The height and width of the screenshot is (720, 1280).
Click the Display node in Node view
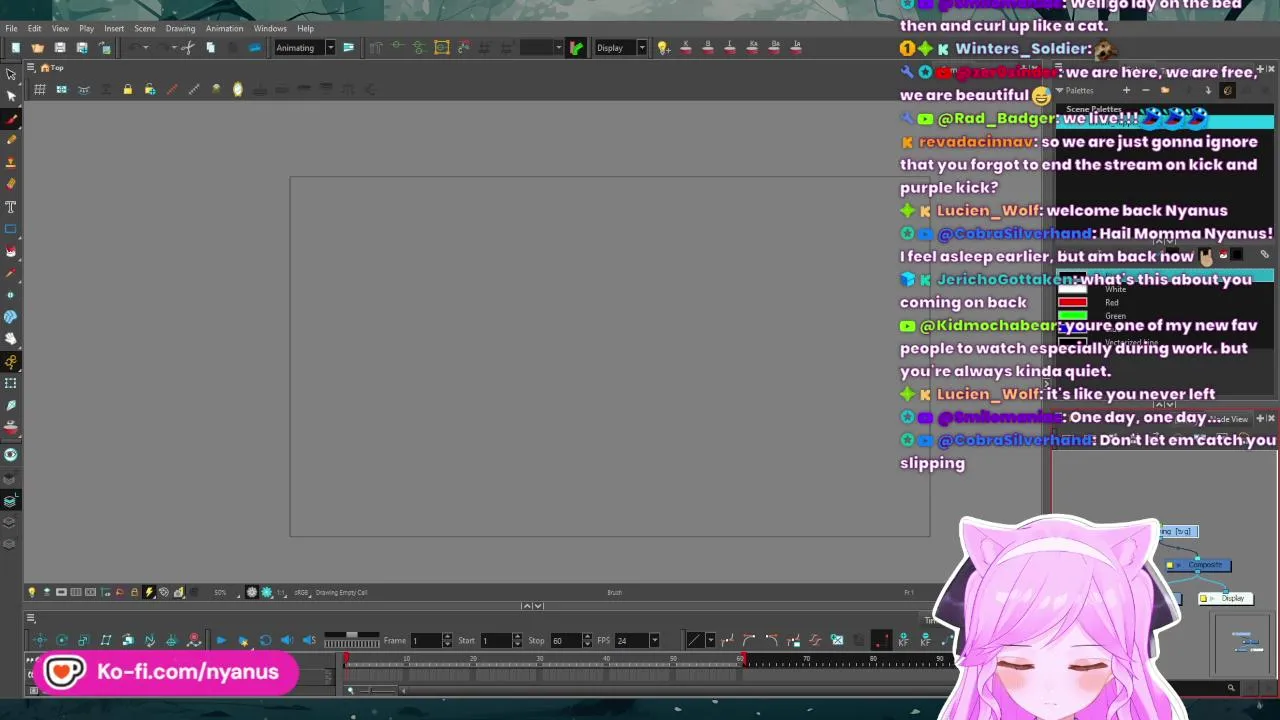tap(1226, 598)
